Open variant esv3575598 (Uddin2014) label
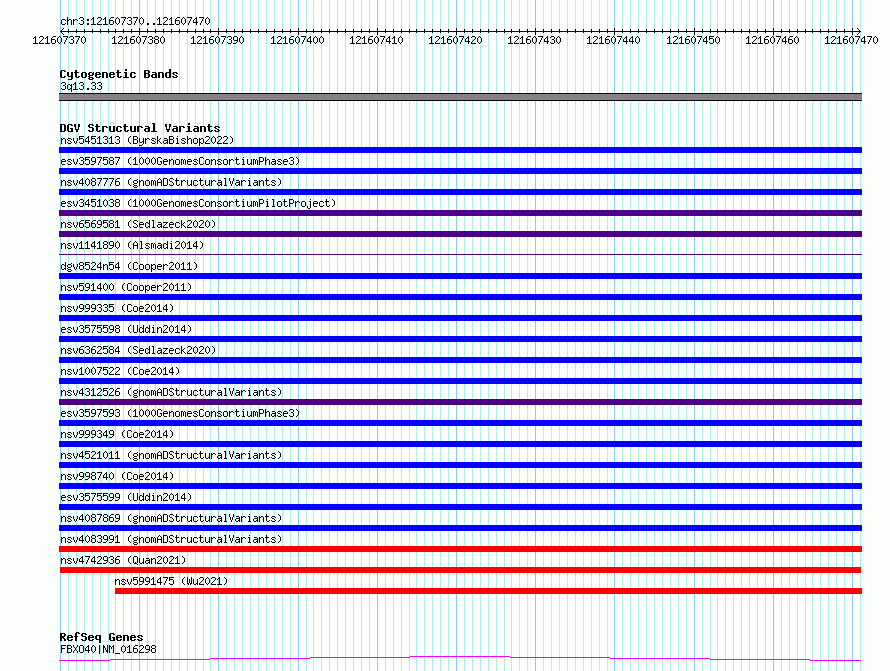The width and height of the screenshot is (890, 671). point(126,329)
